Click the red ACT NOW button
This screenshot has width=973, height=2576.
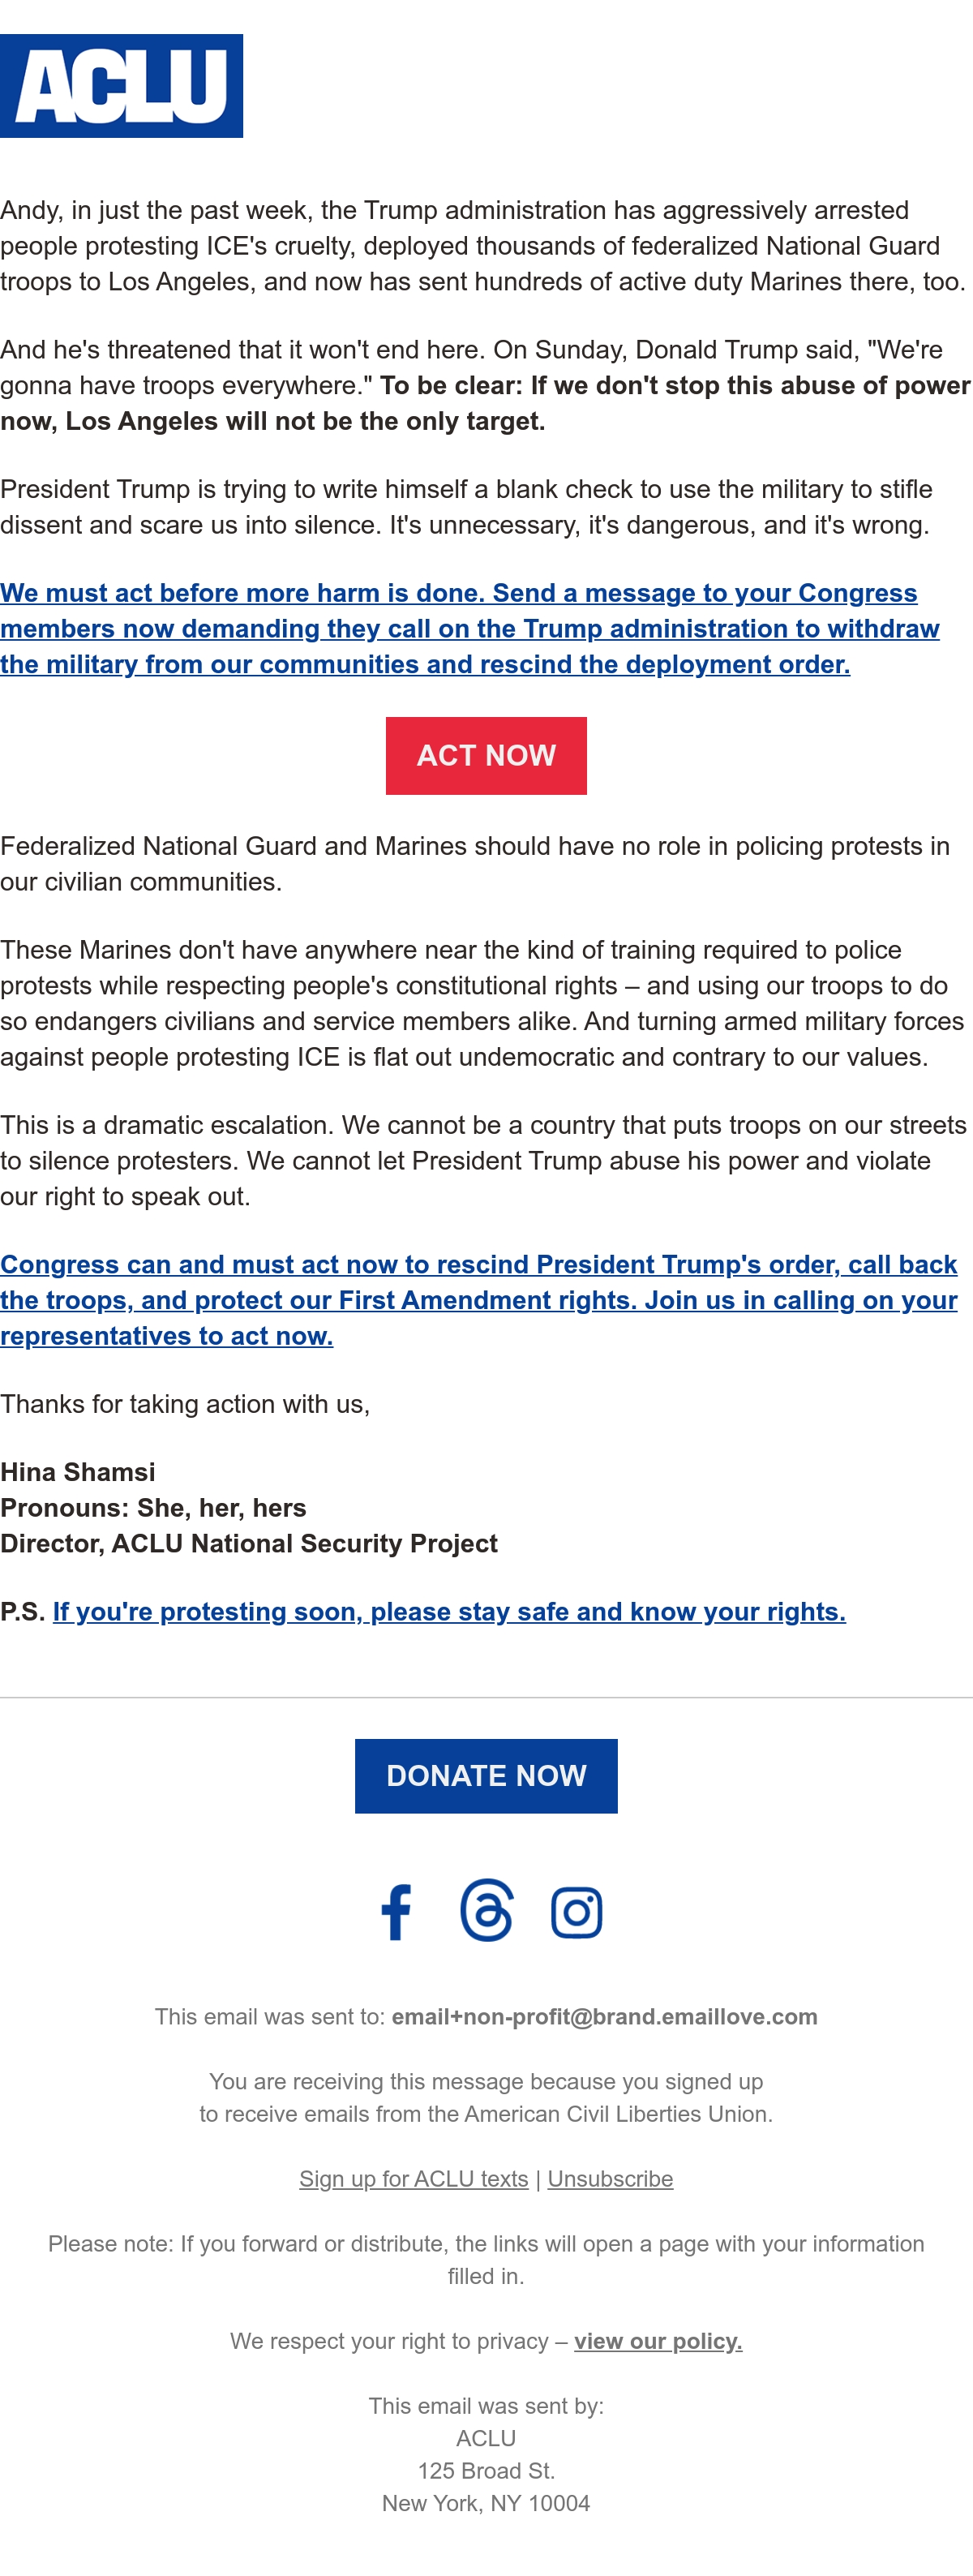[486, 756]
